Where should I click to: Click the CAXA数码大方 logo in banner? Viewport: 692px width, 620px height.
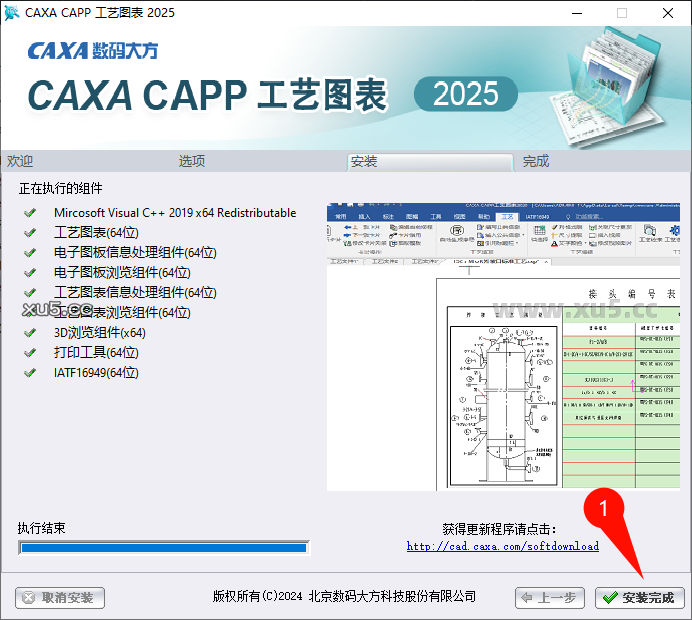pos(92,50)
